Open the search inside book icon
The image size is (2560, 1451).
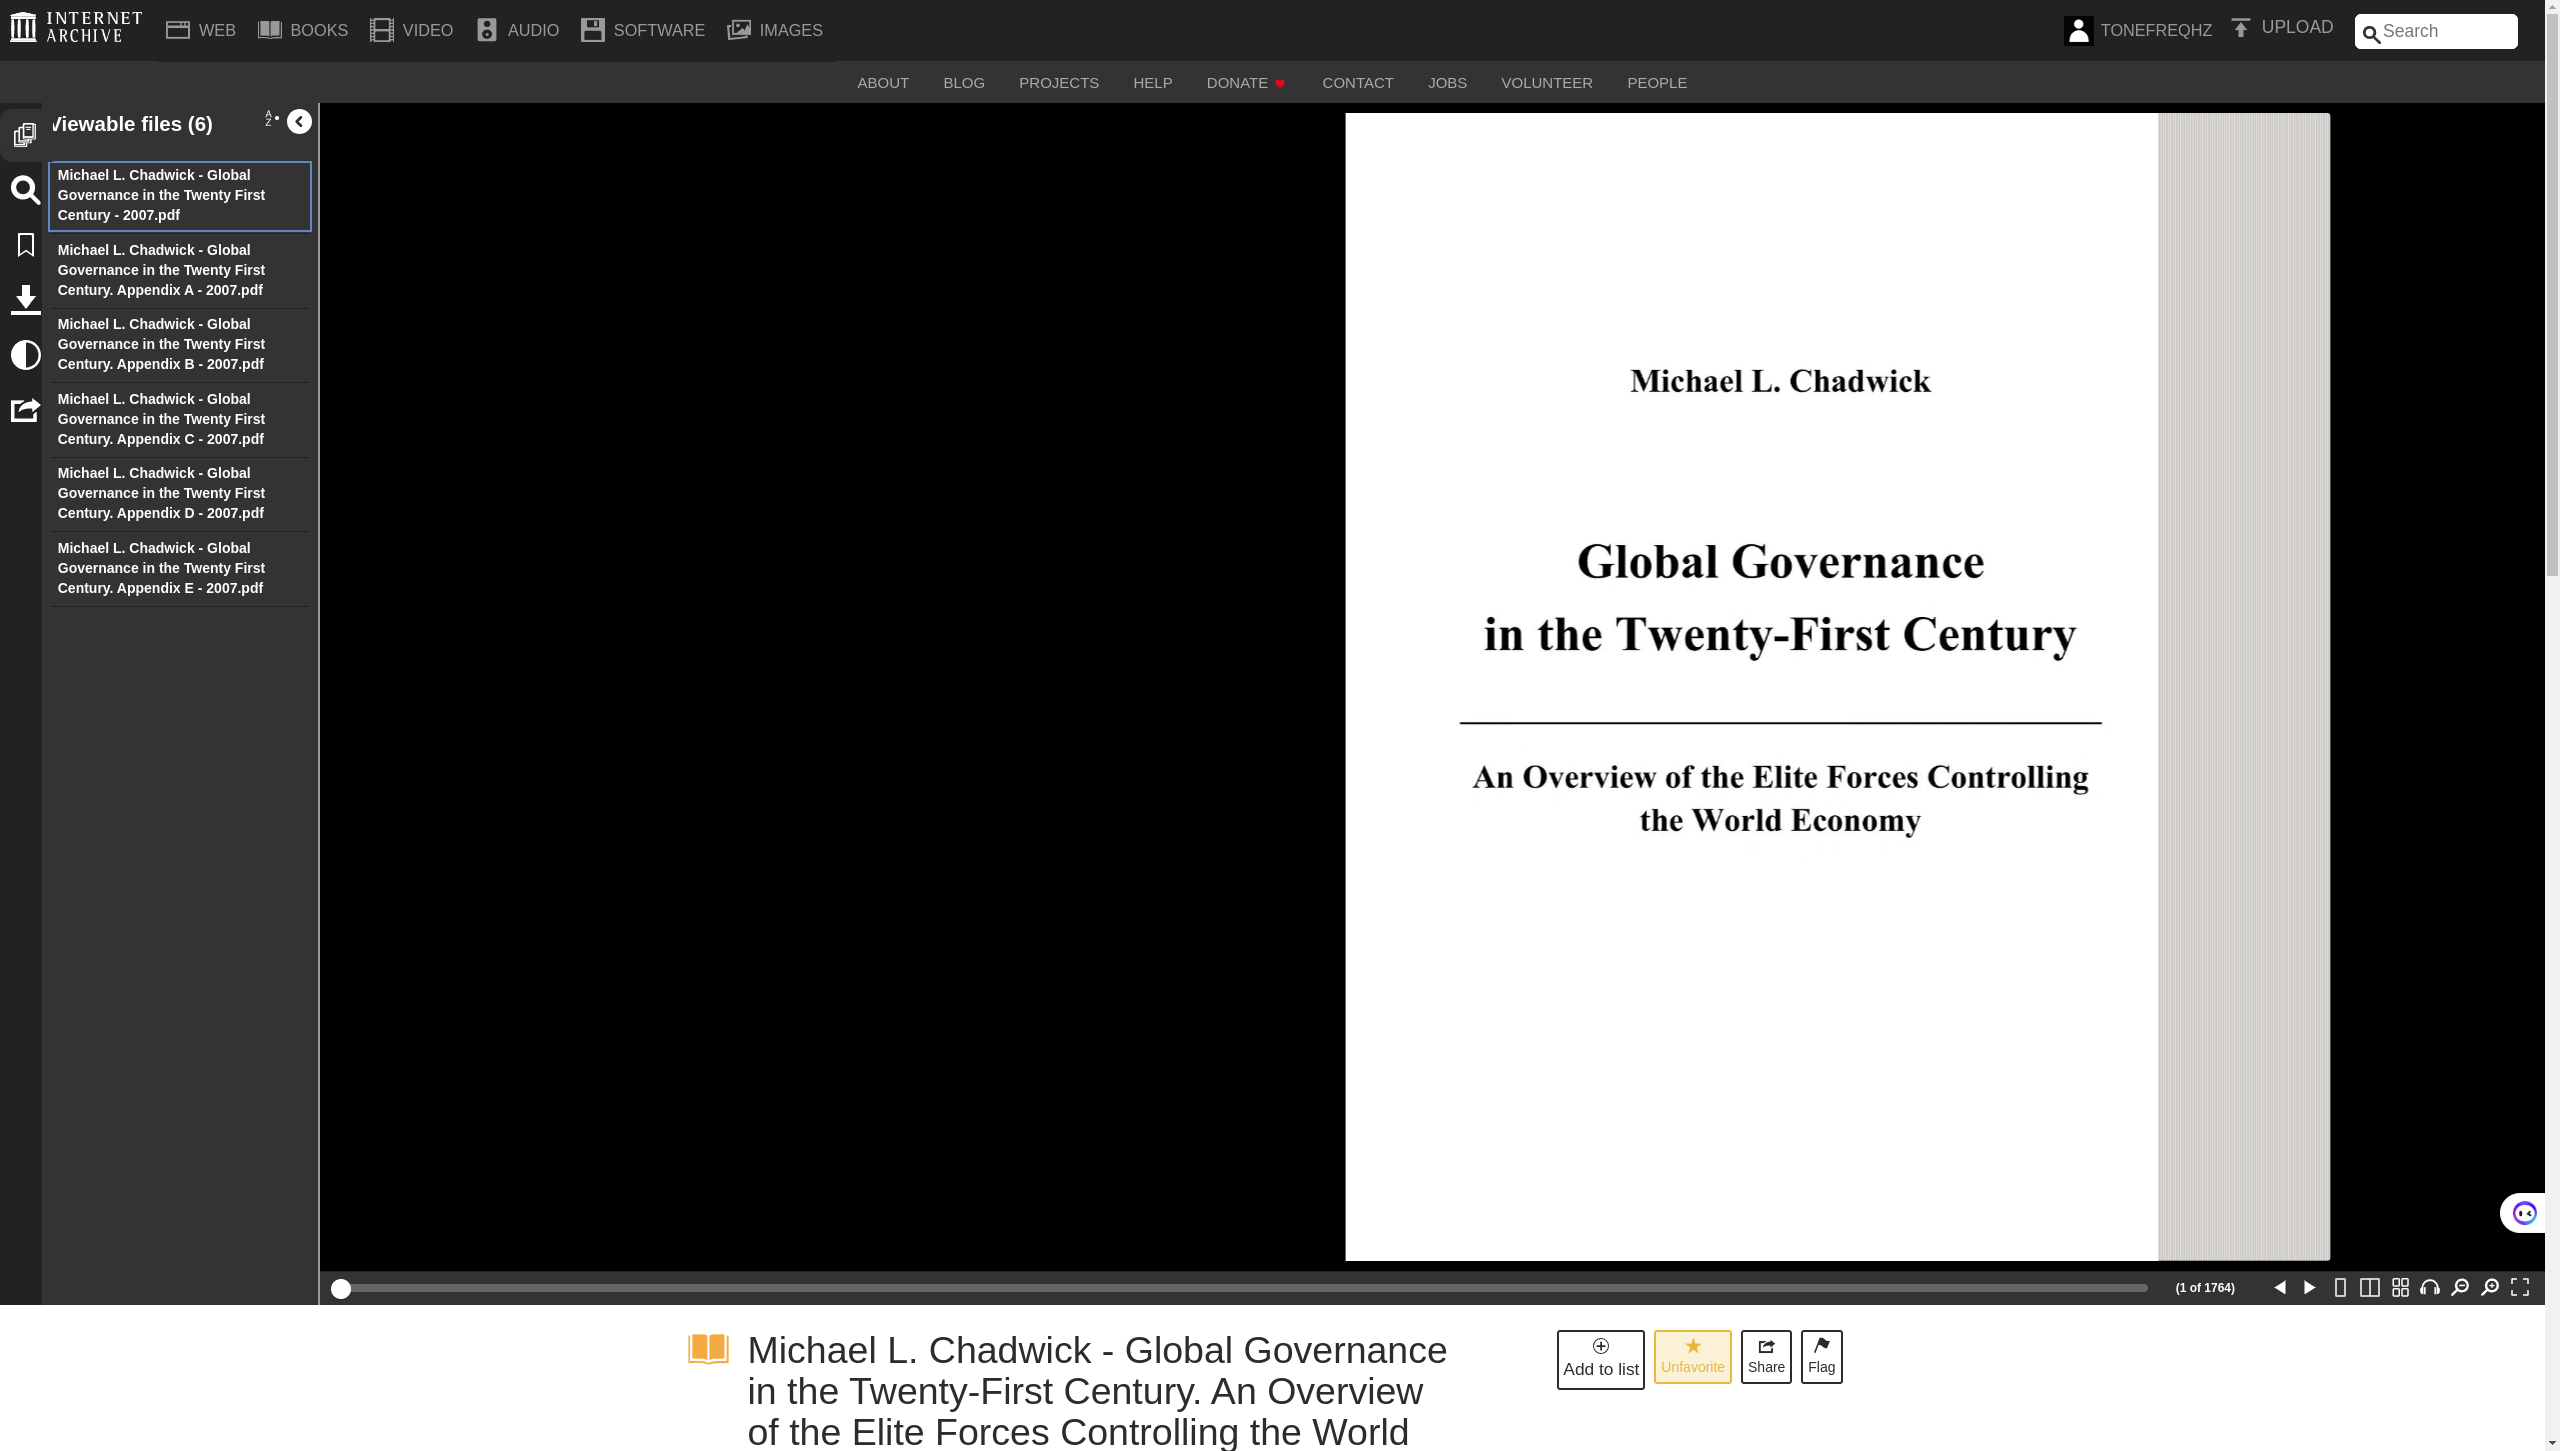pyautogui.click(x=25, y=190)
